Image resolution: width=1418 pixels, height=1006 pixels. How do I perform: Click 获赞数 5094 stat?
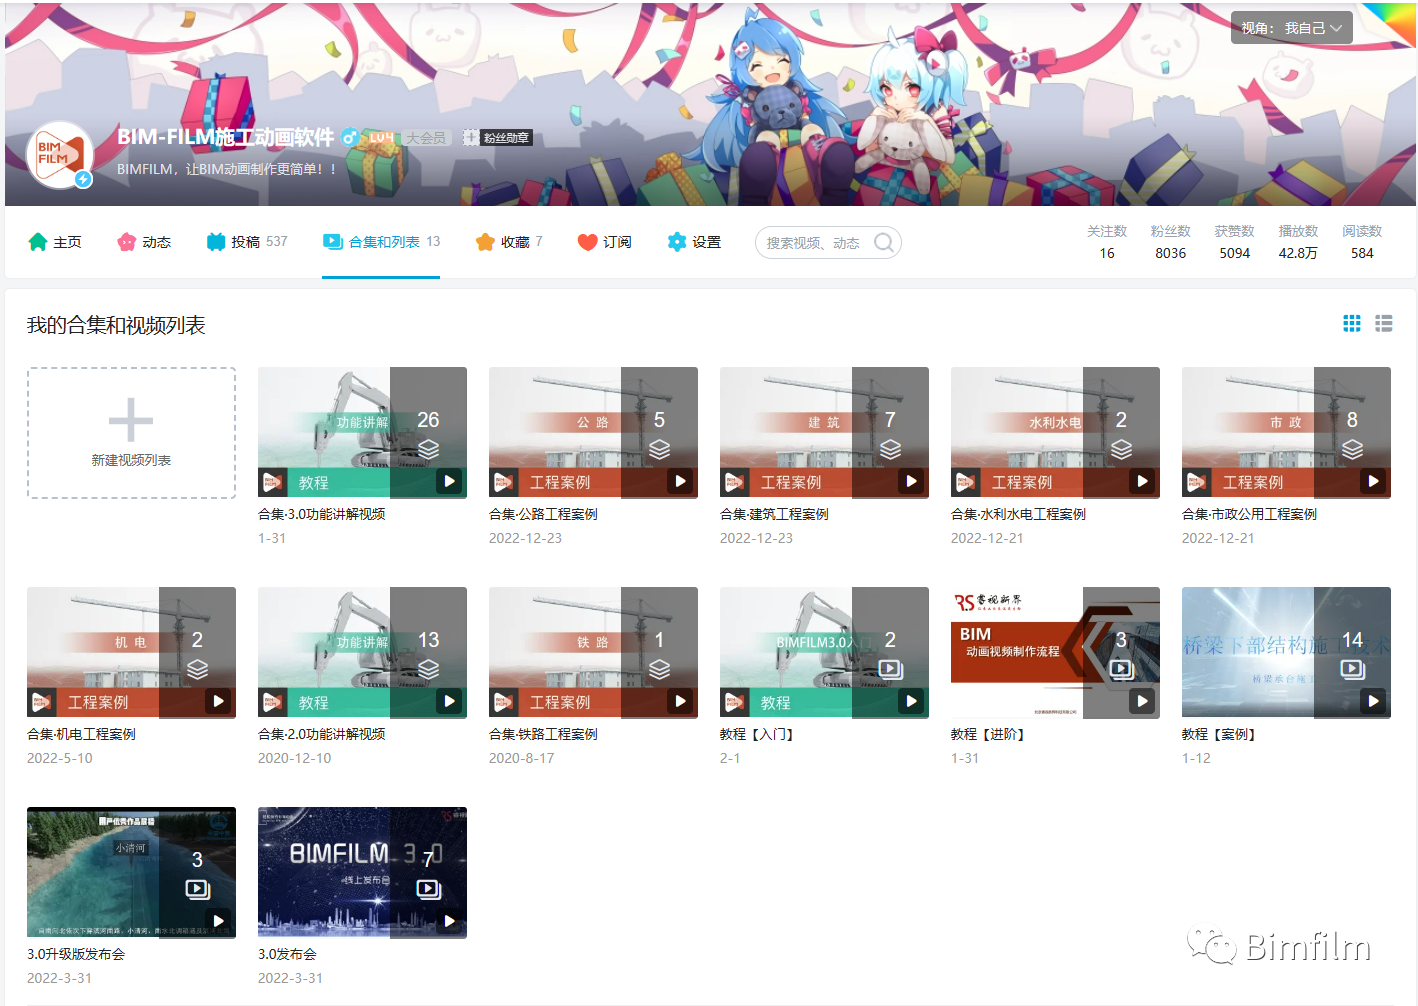[1234, 242]
